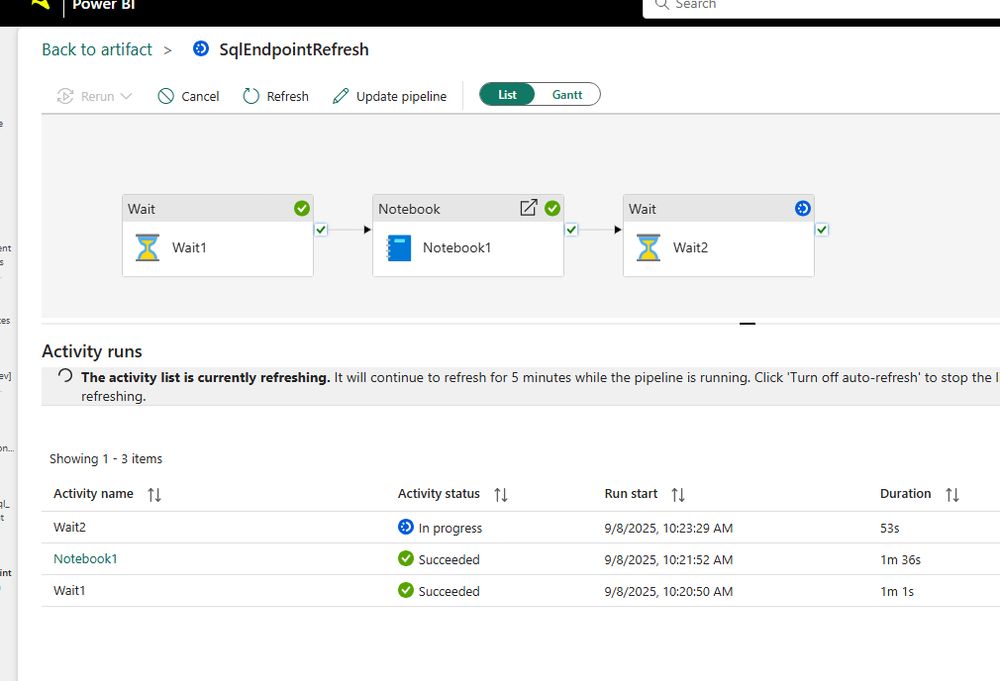Sort by Duration arrows
The height and width of the screenshot is (681, 1000).
[x=952, y=495]
